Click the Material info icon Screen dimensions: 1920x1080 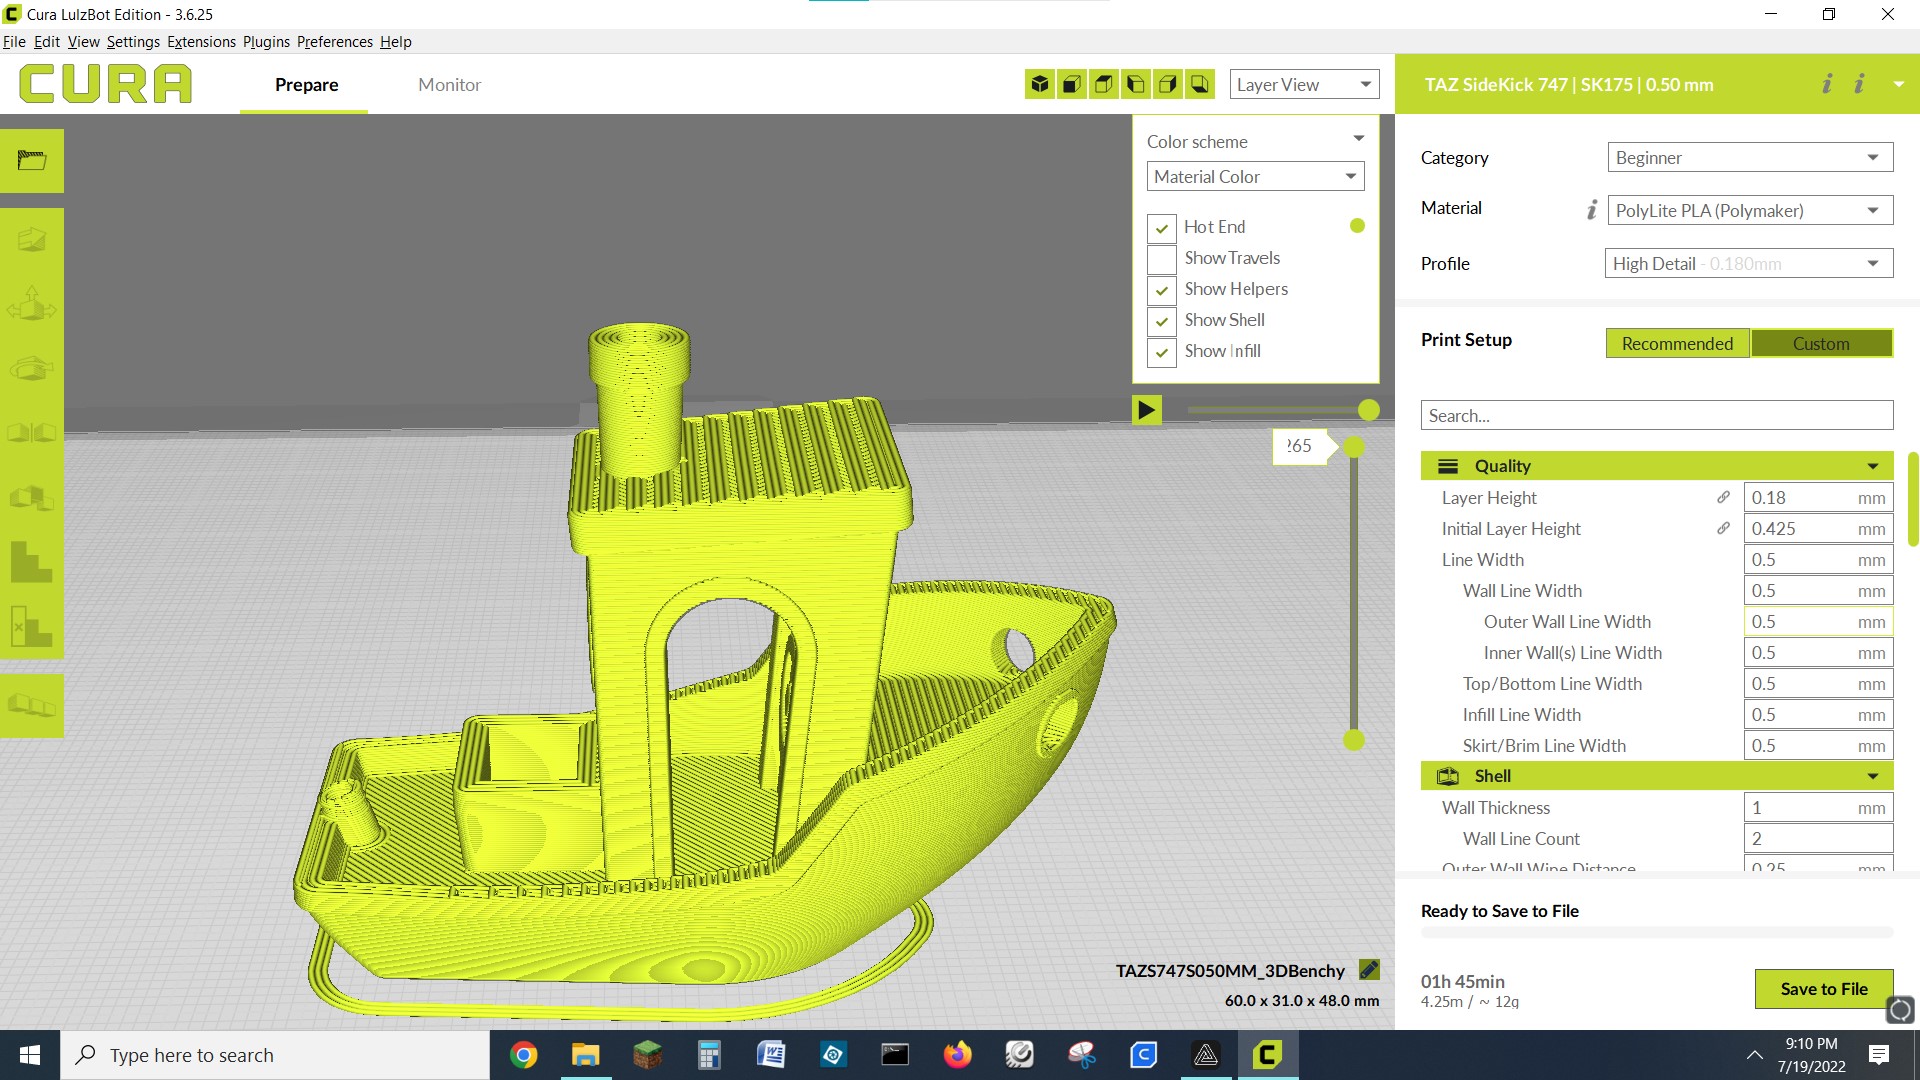(1592, 209)
